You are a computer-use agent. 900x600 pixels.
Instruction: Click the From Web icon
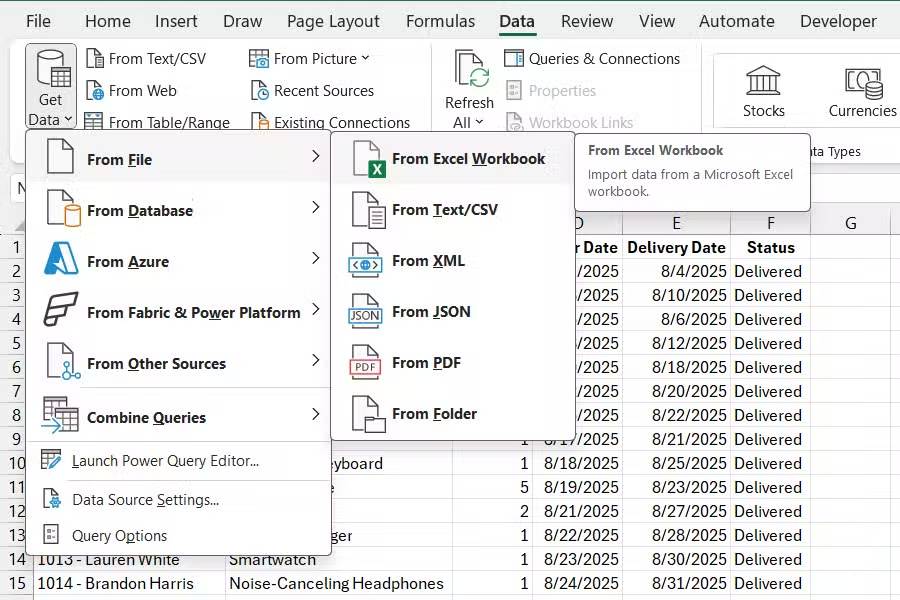tap(95, 91)
